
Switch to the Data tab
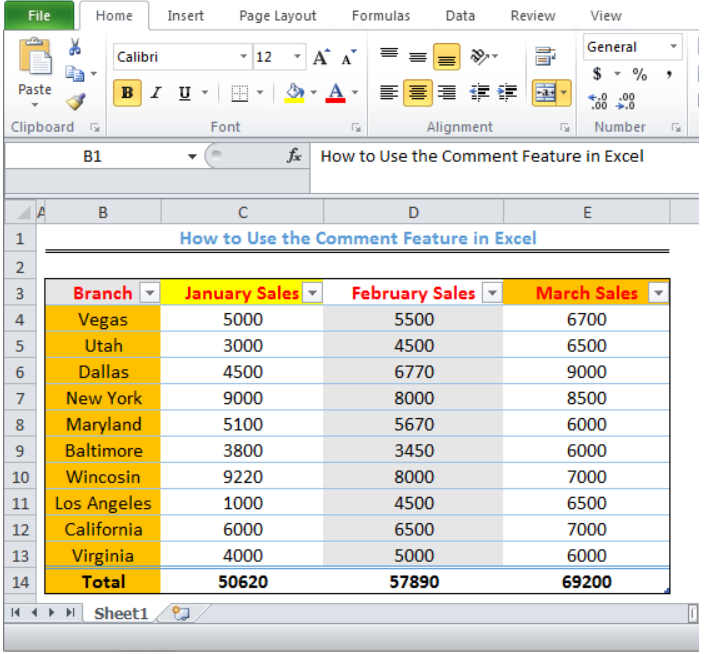tap(460, 16)
